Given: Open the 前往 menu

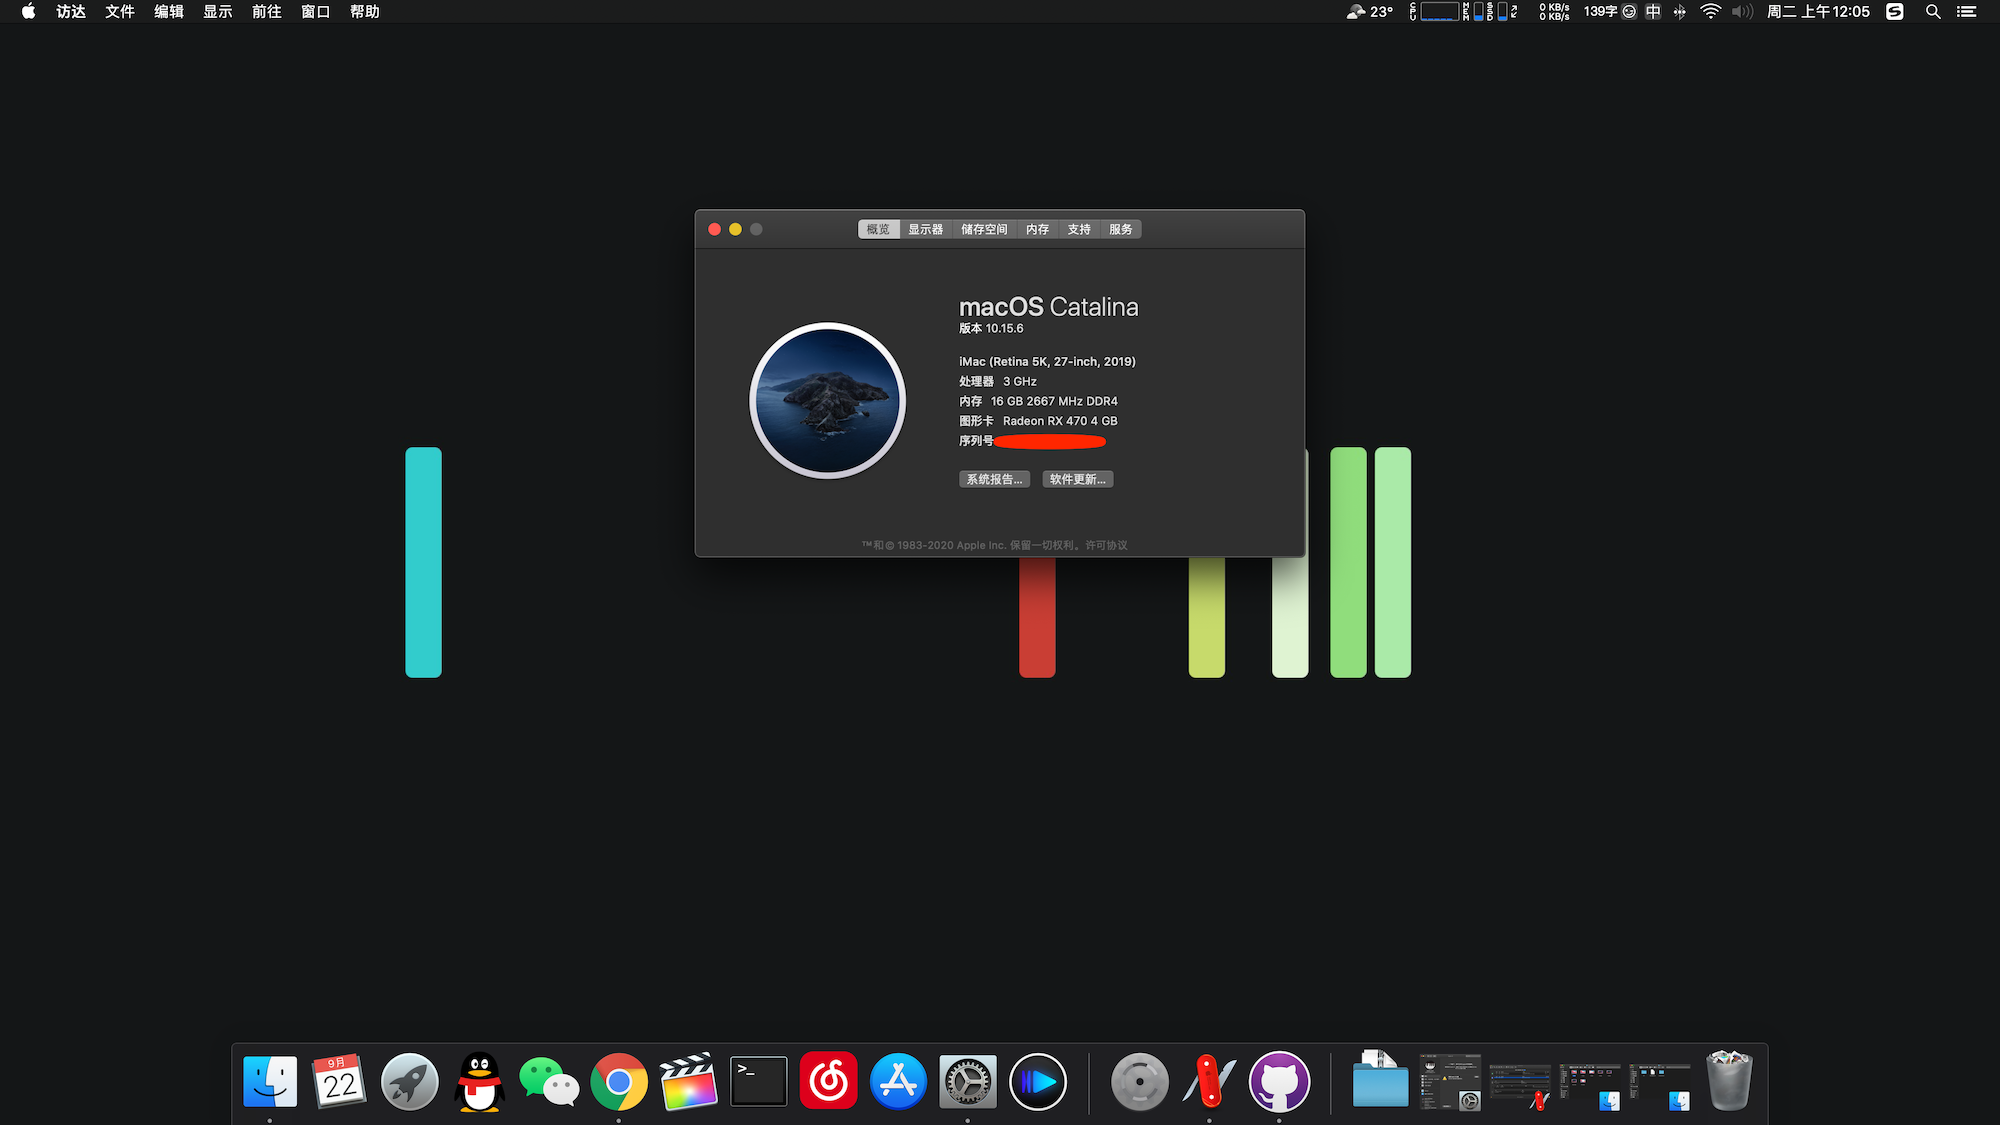Looking at the screenshot, I should [x=266, y=12].
